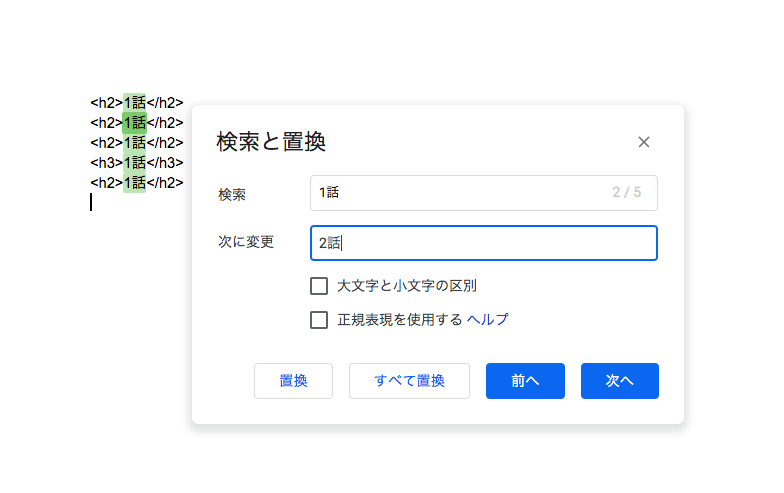This screenshot has height=493, width=784.
Task: Focus the 次に変更 input field
Action: pyautogui.click(x=484, y=243)
